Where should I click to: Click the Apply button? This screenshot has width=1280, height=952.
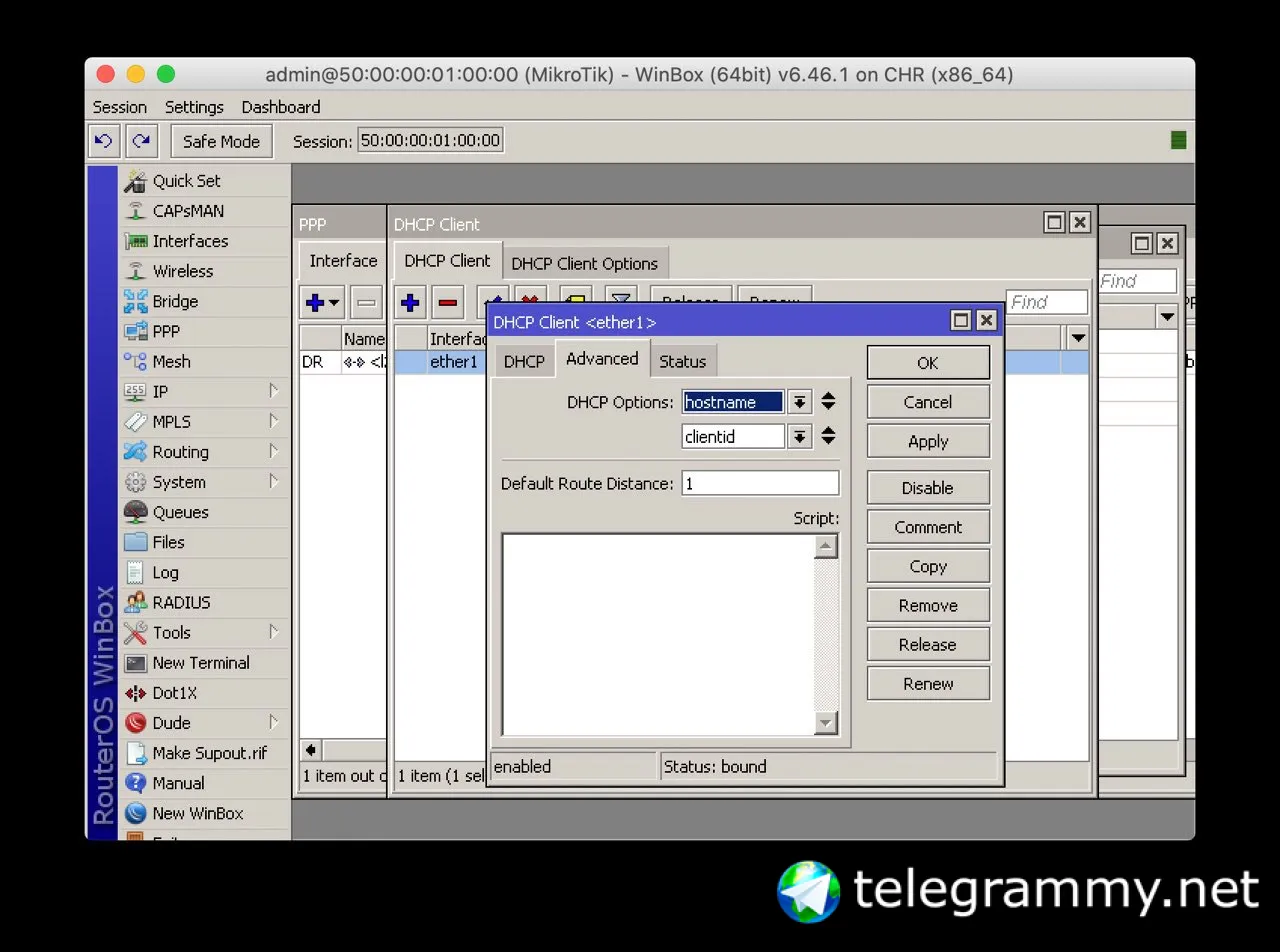928,441
